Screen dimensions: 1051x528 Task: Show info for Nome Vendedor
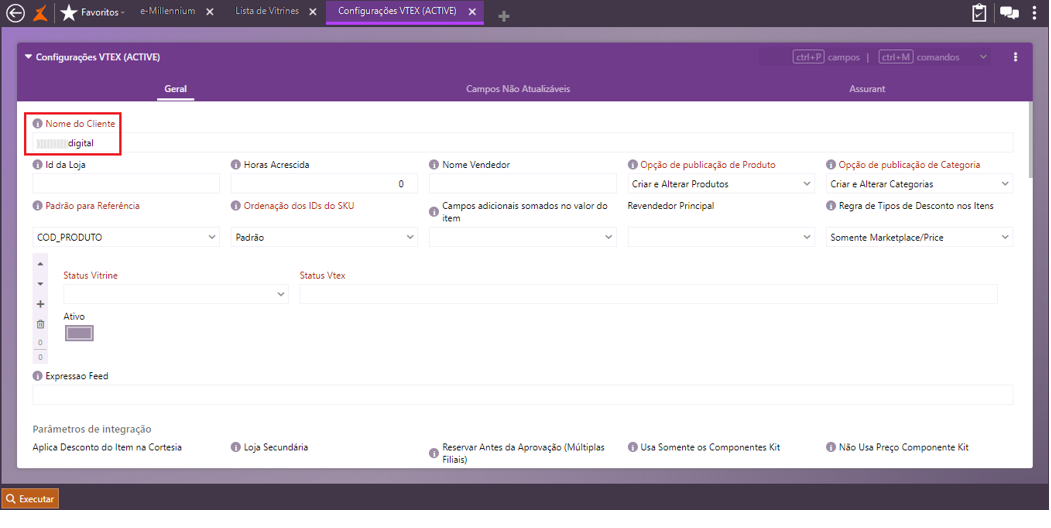click(434, 165)
